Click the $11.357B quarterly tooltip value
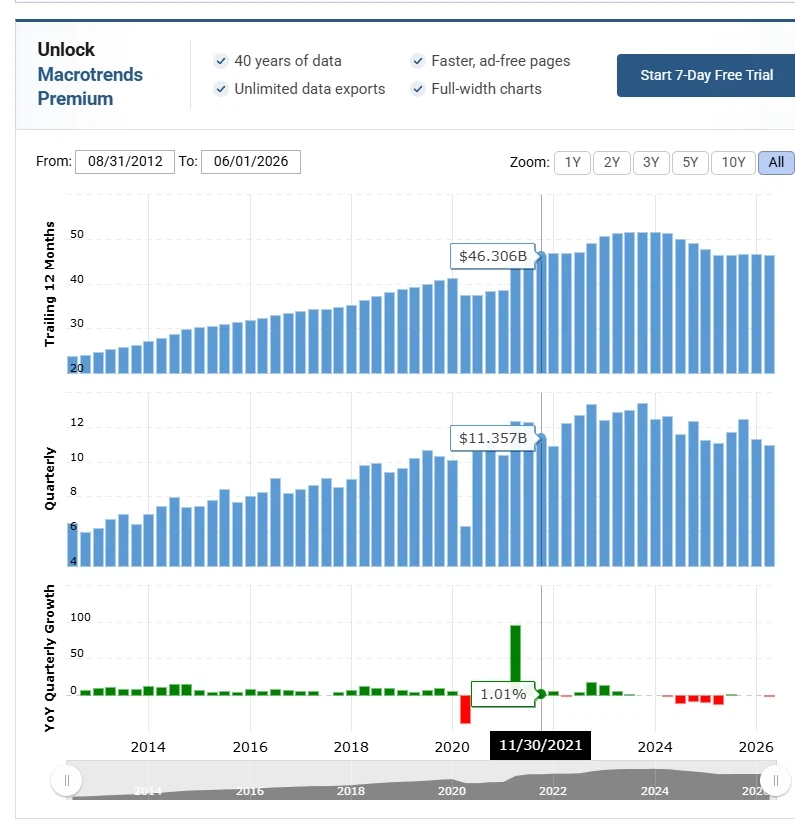 coord(493,438)
